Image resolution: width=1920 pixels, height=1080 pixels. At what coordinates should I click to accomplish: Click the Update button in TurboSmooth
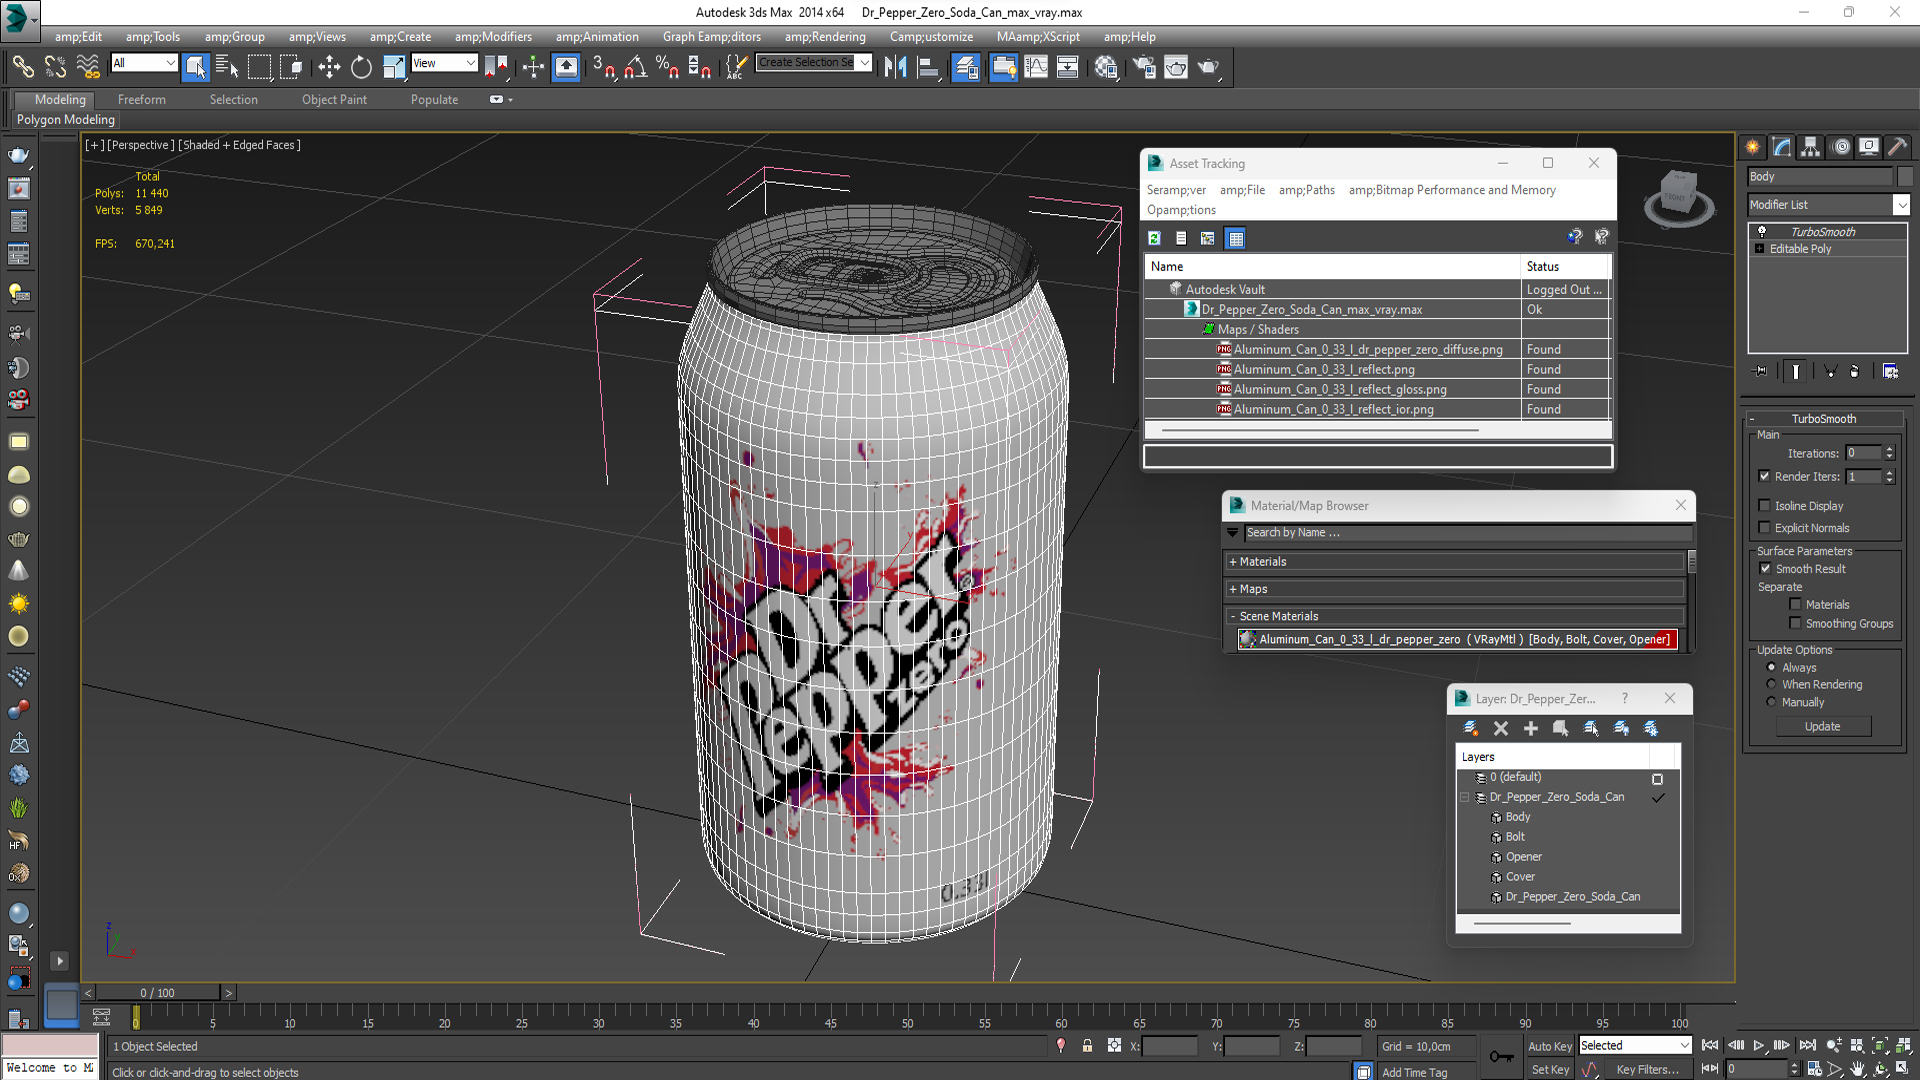coord(1822,726)
